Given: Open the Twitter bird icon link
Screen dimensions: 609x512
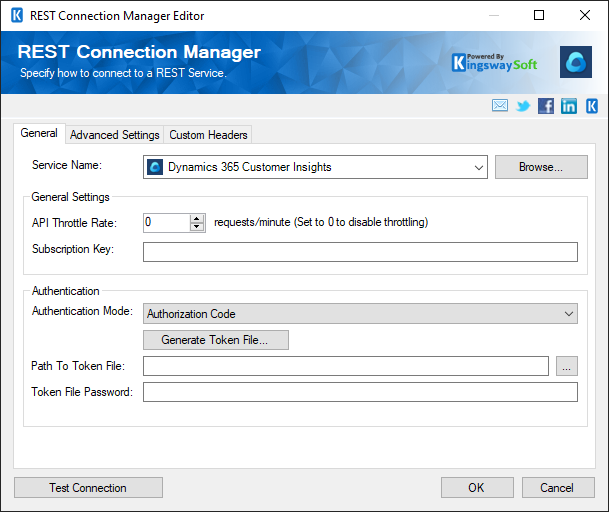Looking at the screenshot, I should point(523,106).
